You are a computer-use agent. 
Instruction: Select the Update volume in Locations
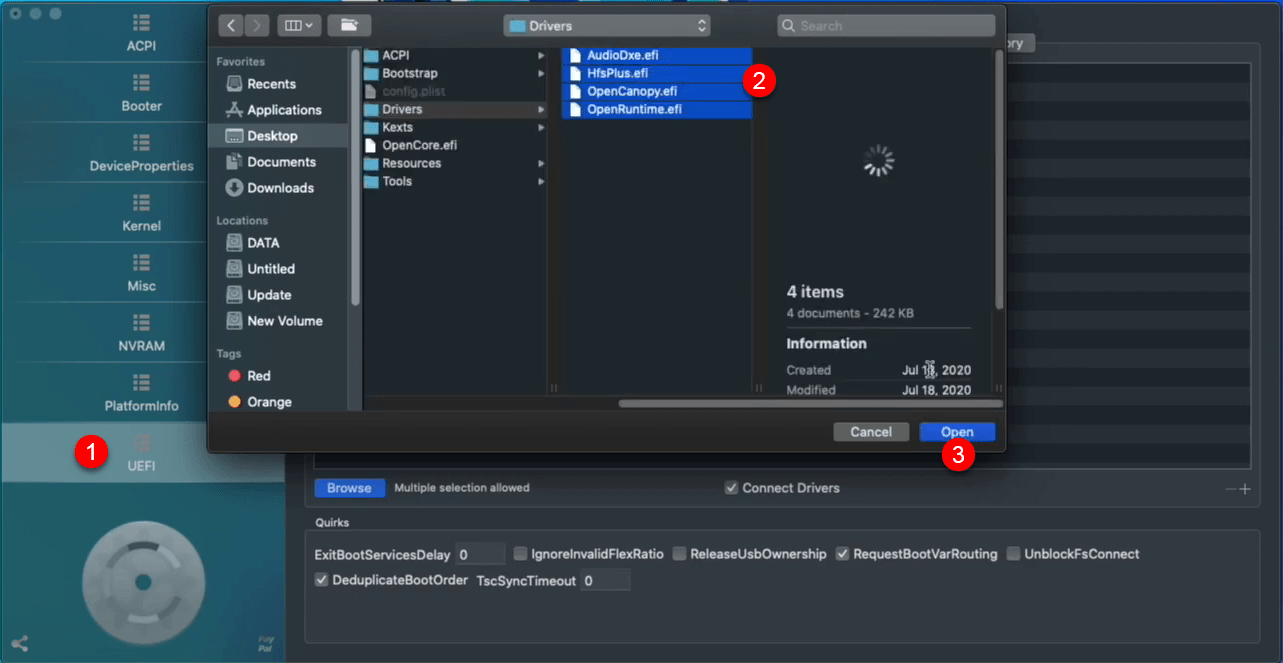(260, 295)
